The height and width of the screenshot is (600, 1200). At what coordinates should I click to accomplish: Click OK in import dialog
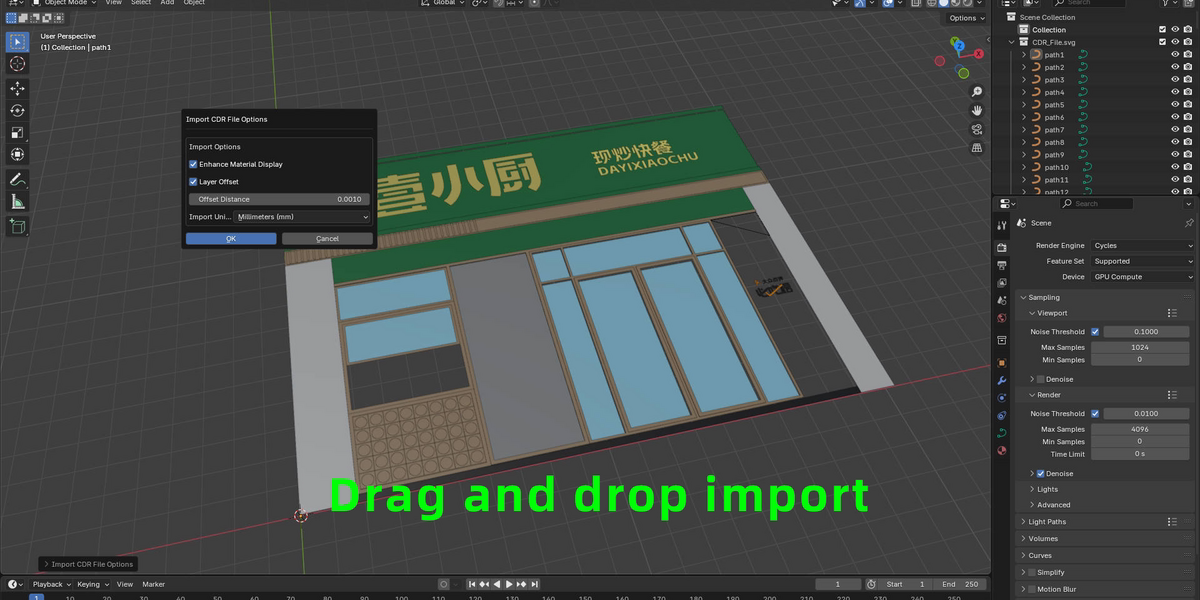231,239
